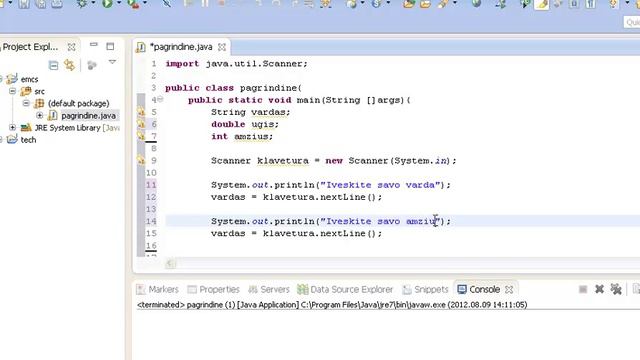Click Remove All Terminated Launches icon
Viewport: 640px width, 360px height.
click(x=616, y=289)
